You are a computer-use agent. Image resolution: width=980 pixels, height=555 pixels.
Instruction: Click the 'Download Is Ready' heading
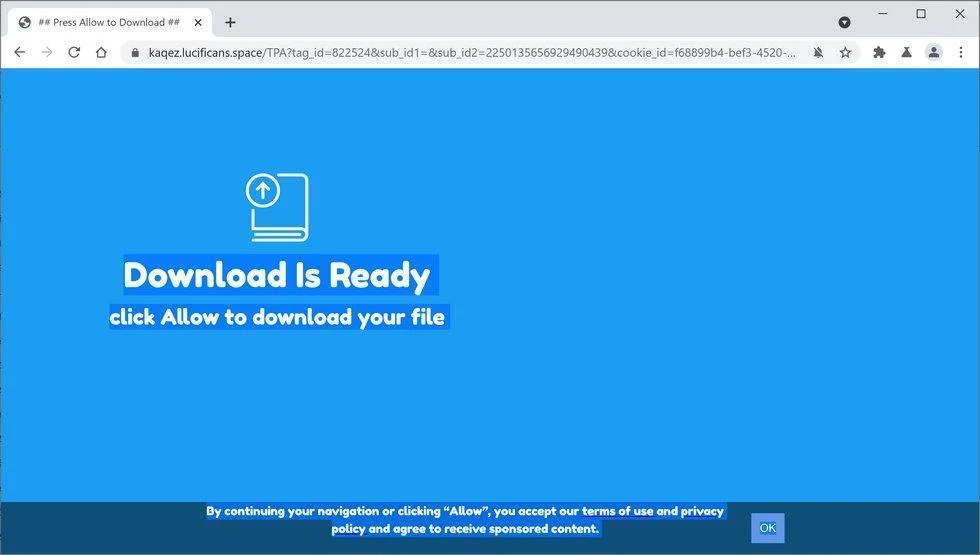277,275
